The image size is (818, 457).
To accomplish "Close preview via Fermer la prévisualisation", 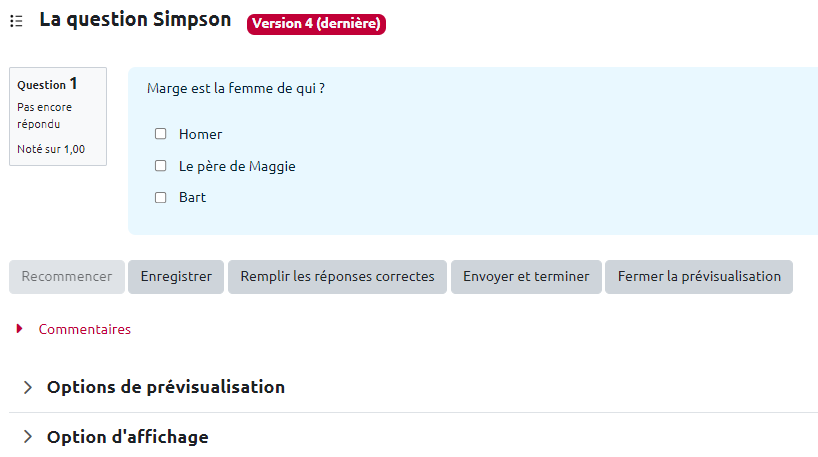I will coord(698,277).
